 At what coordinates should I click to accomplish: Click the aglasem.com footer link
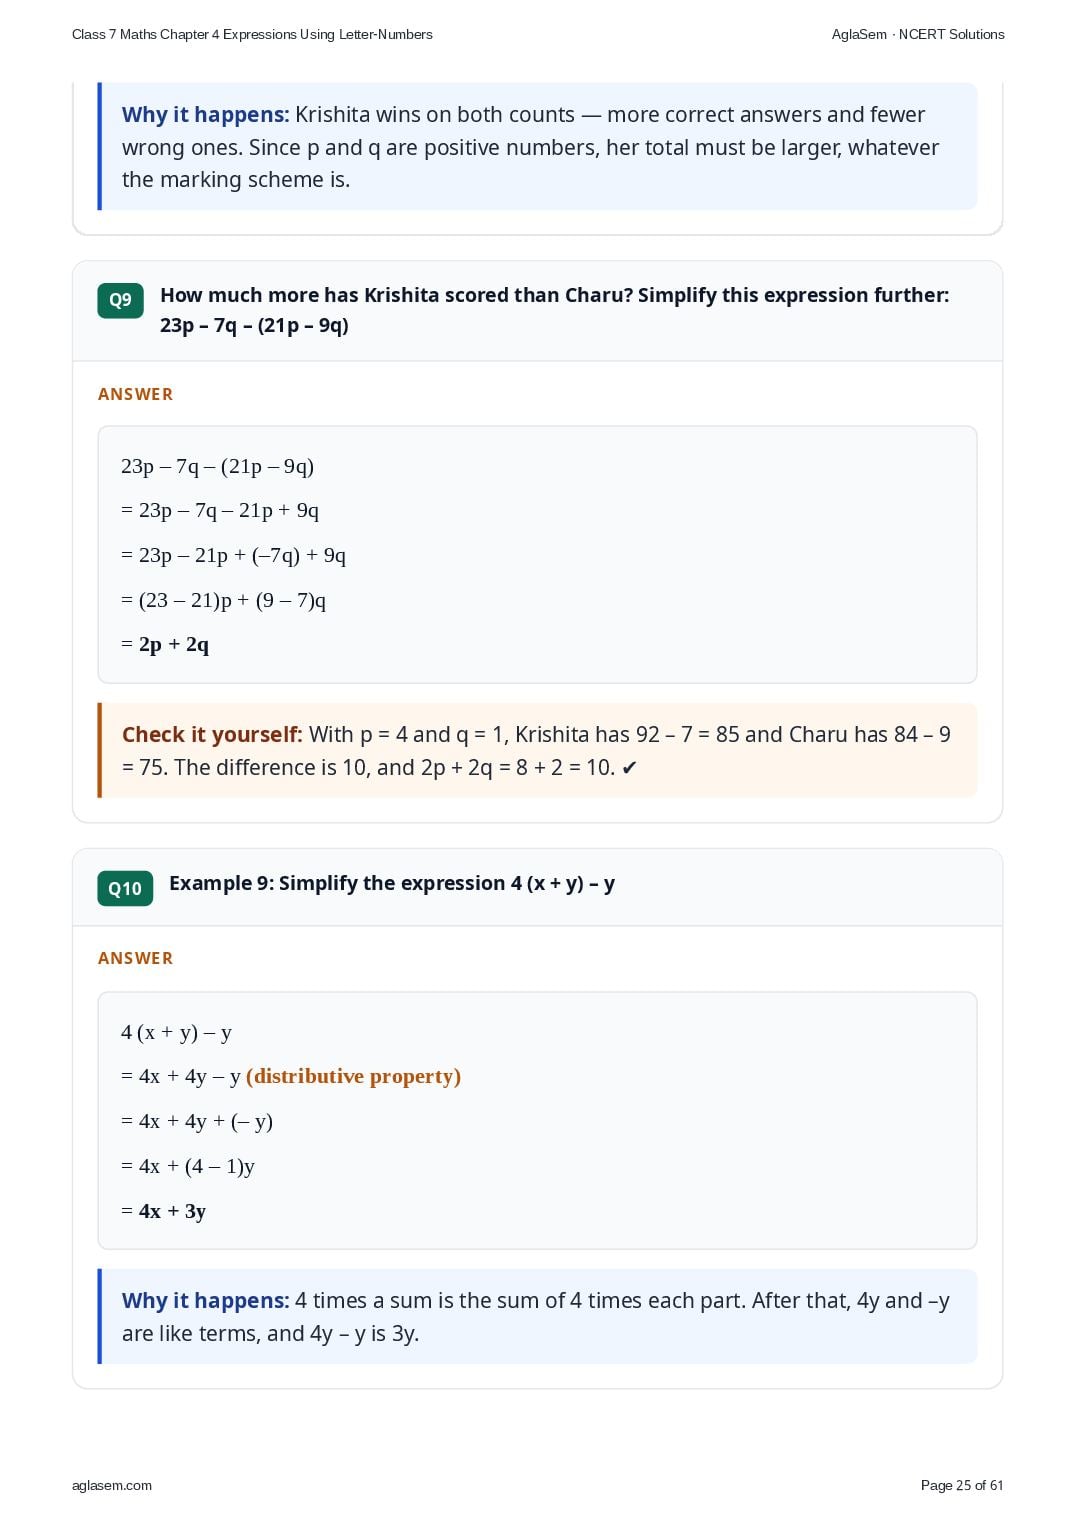(112, 1485)
